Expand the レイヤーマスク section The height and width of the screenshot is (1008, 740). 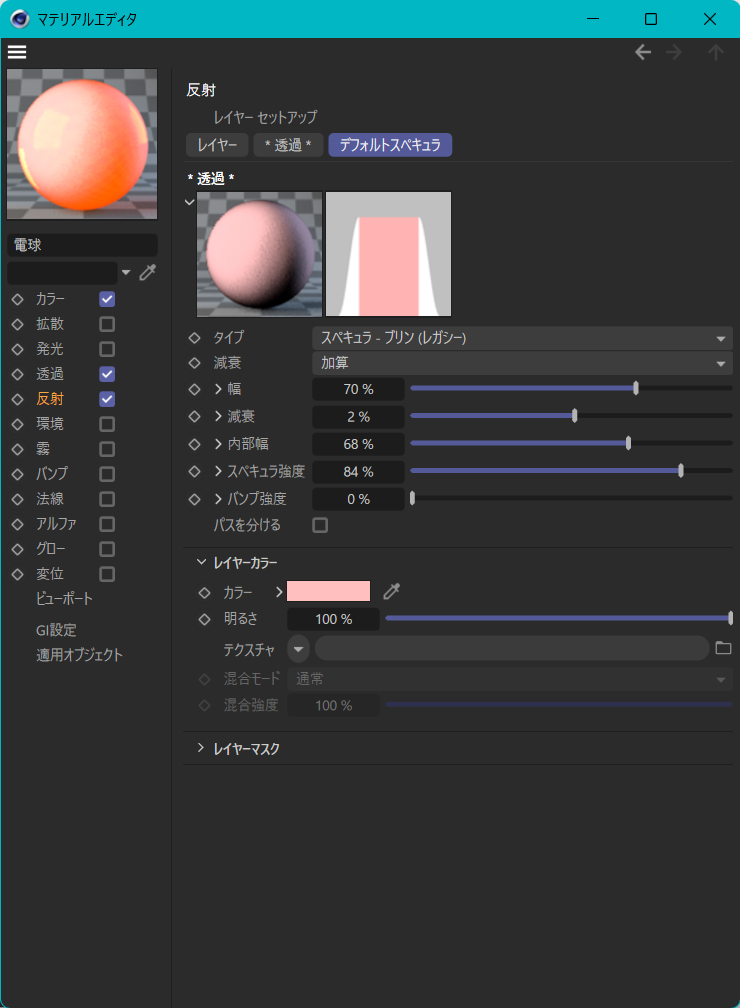tap(201, 748)
